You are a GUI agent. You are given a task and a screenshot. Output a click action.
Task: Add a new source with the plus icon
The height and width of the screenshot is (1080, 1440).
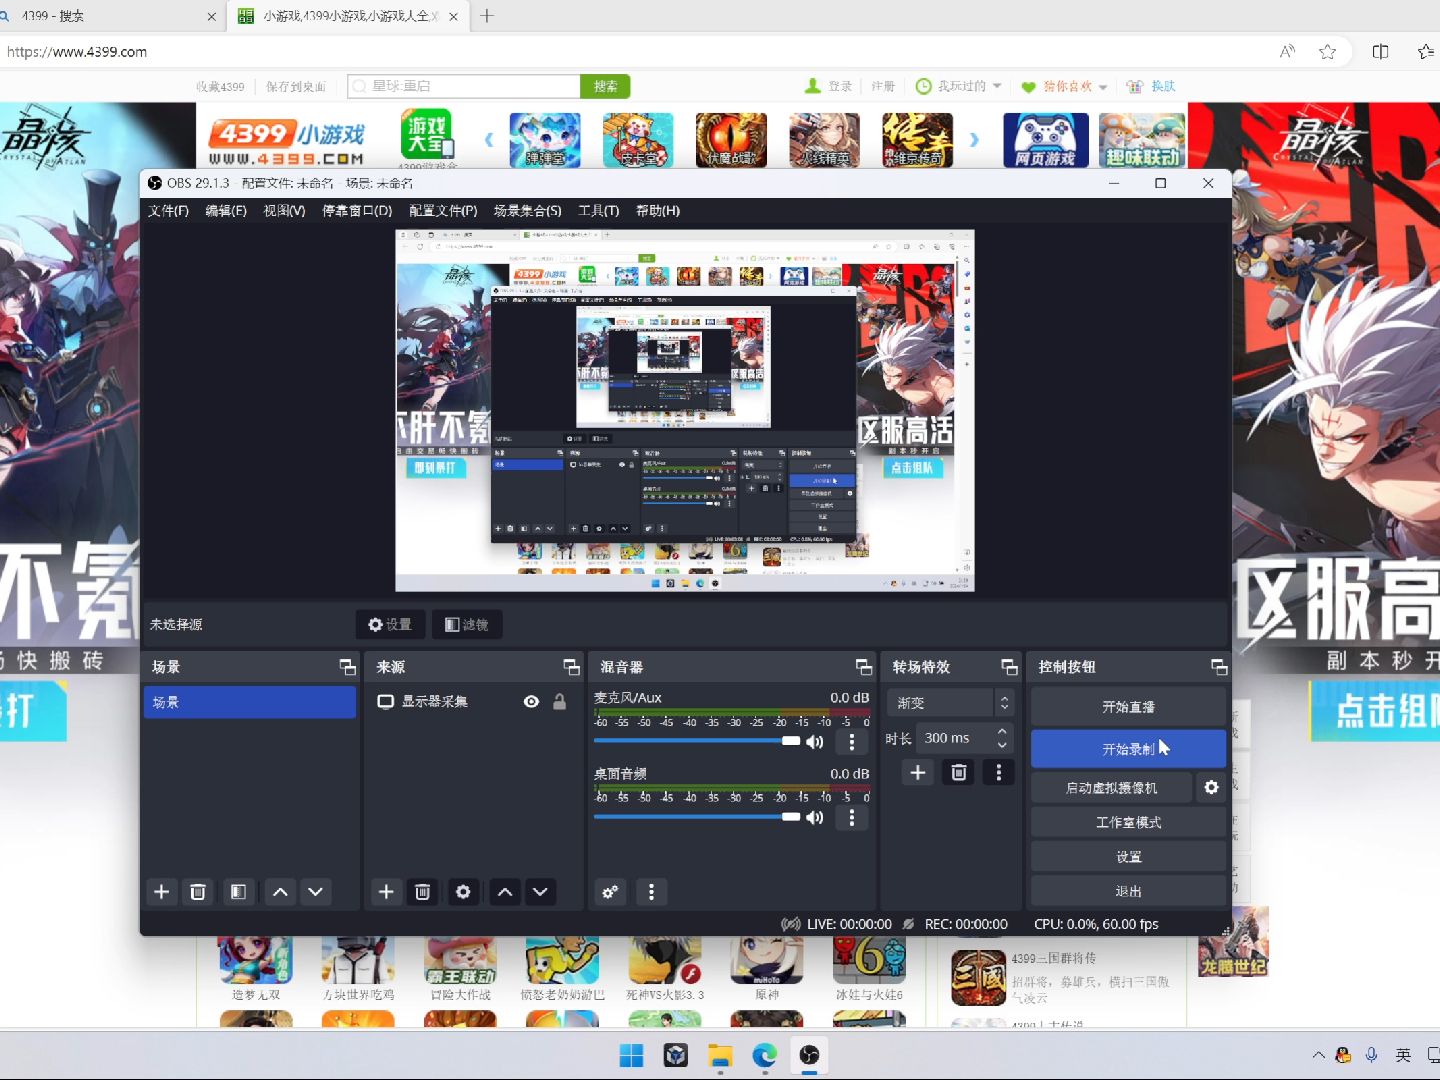(x=386, y=892)
